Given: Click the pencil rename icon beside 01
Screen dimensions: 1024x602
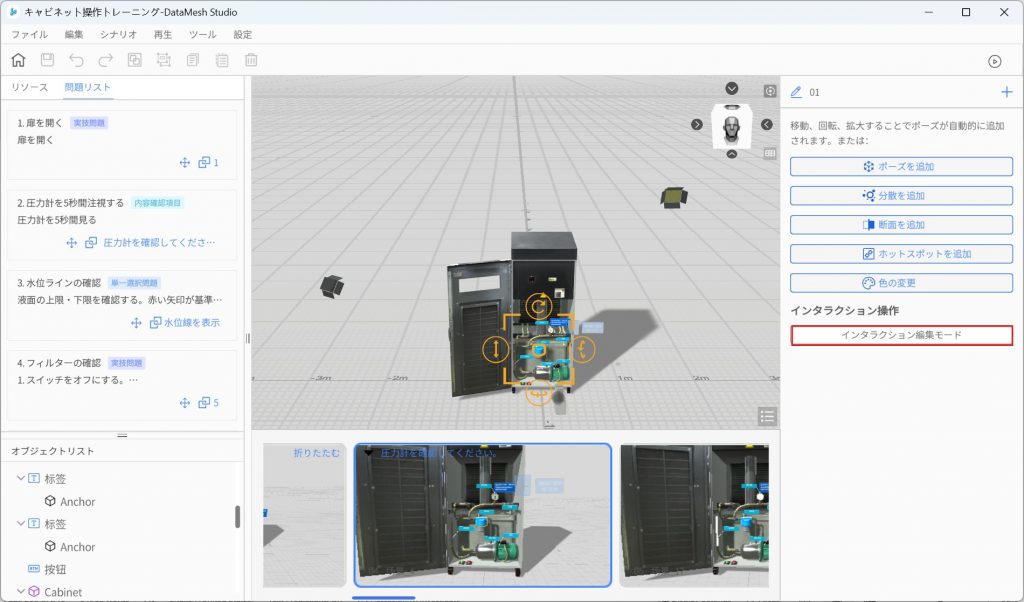Looking at the screenshot, I should pyautogui.click(x=796, y=92).
